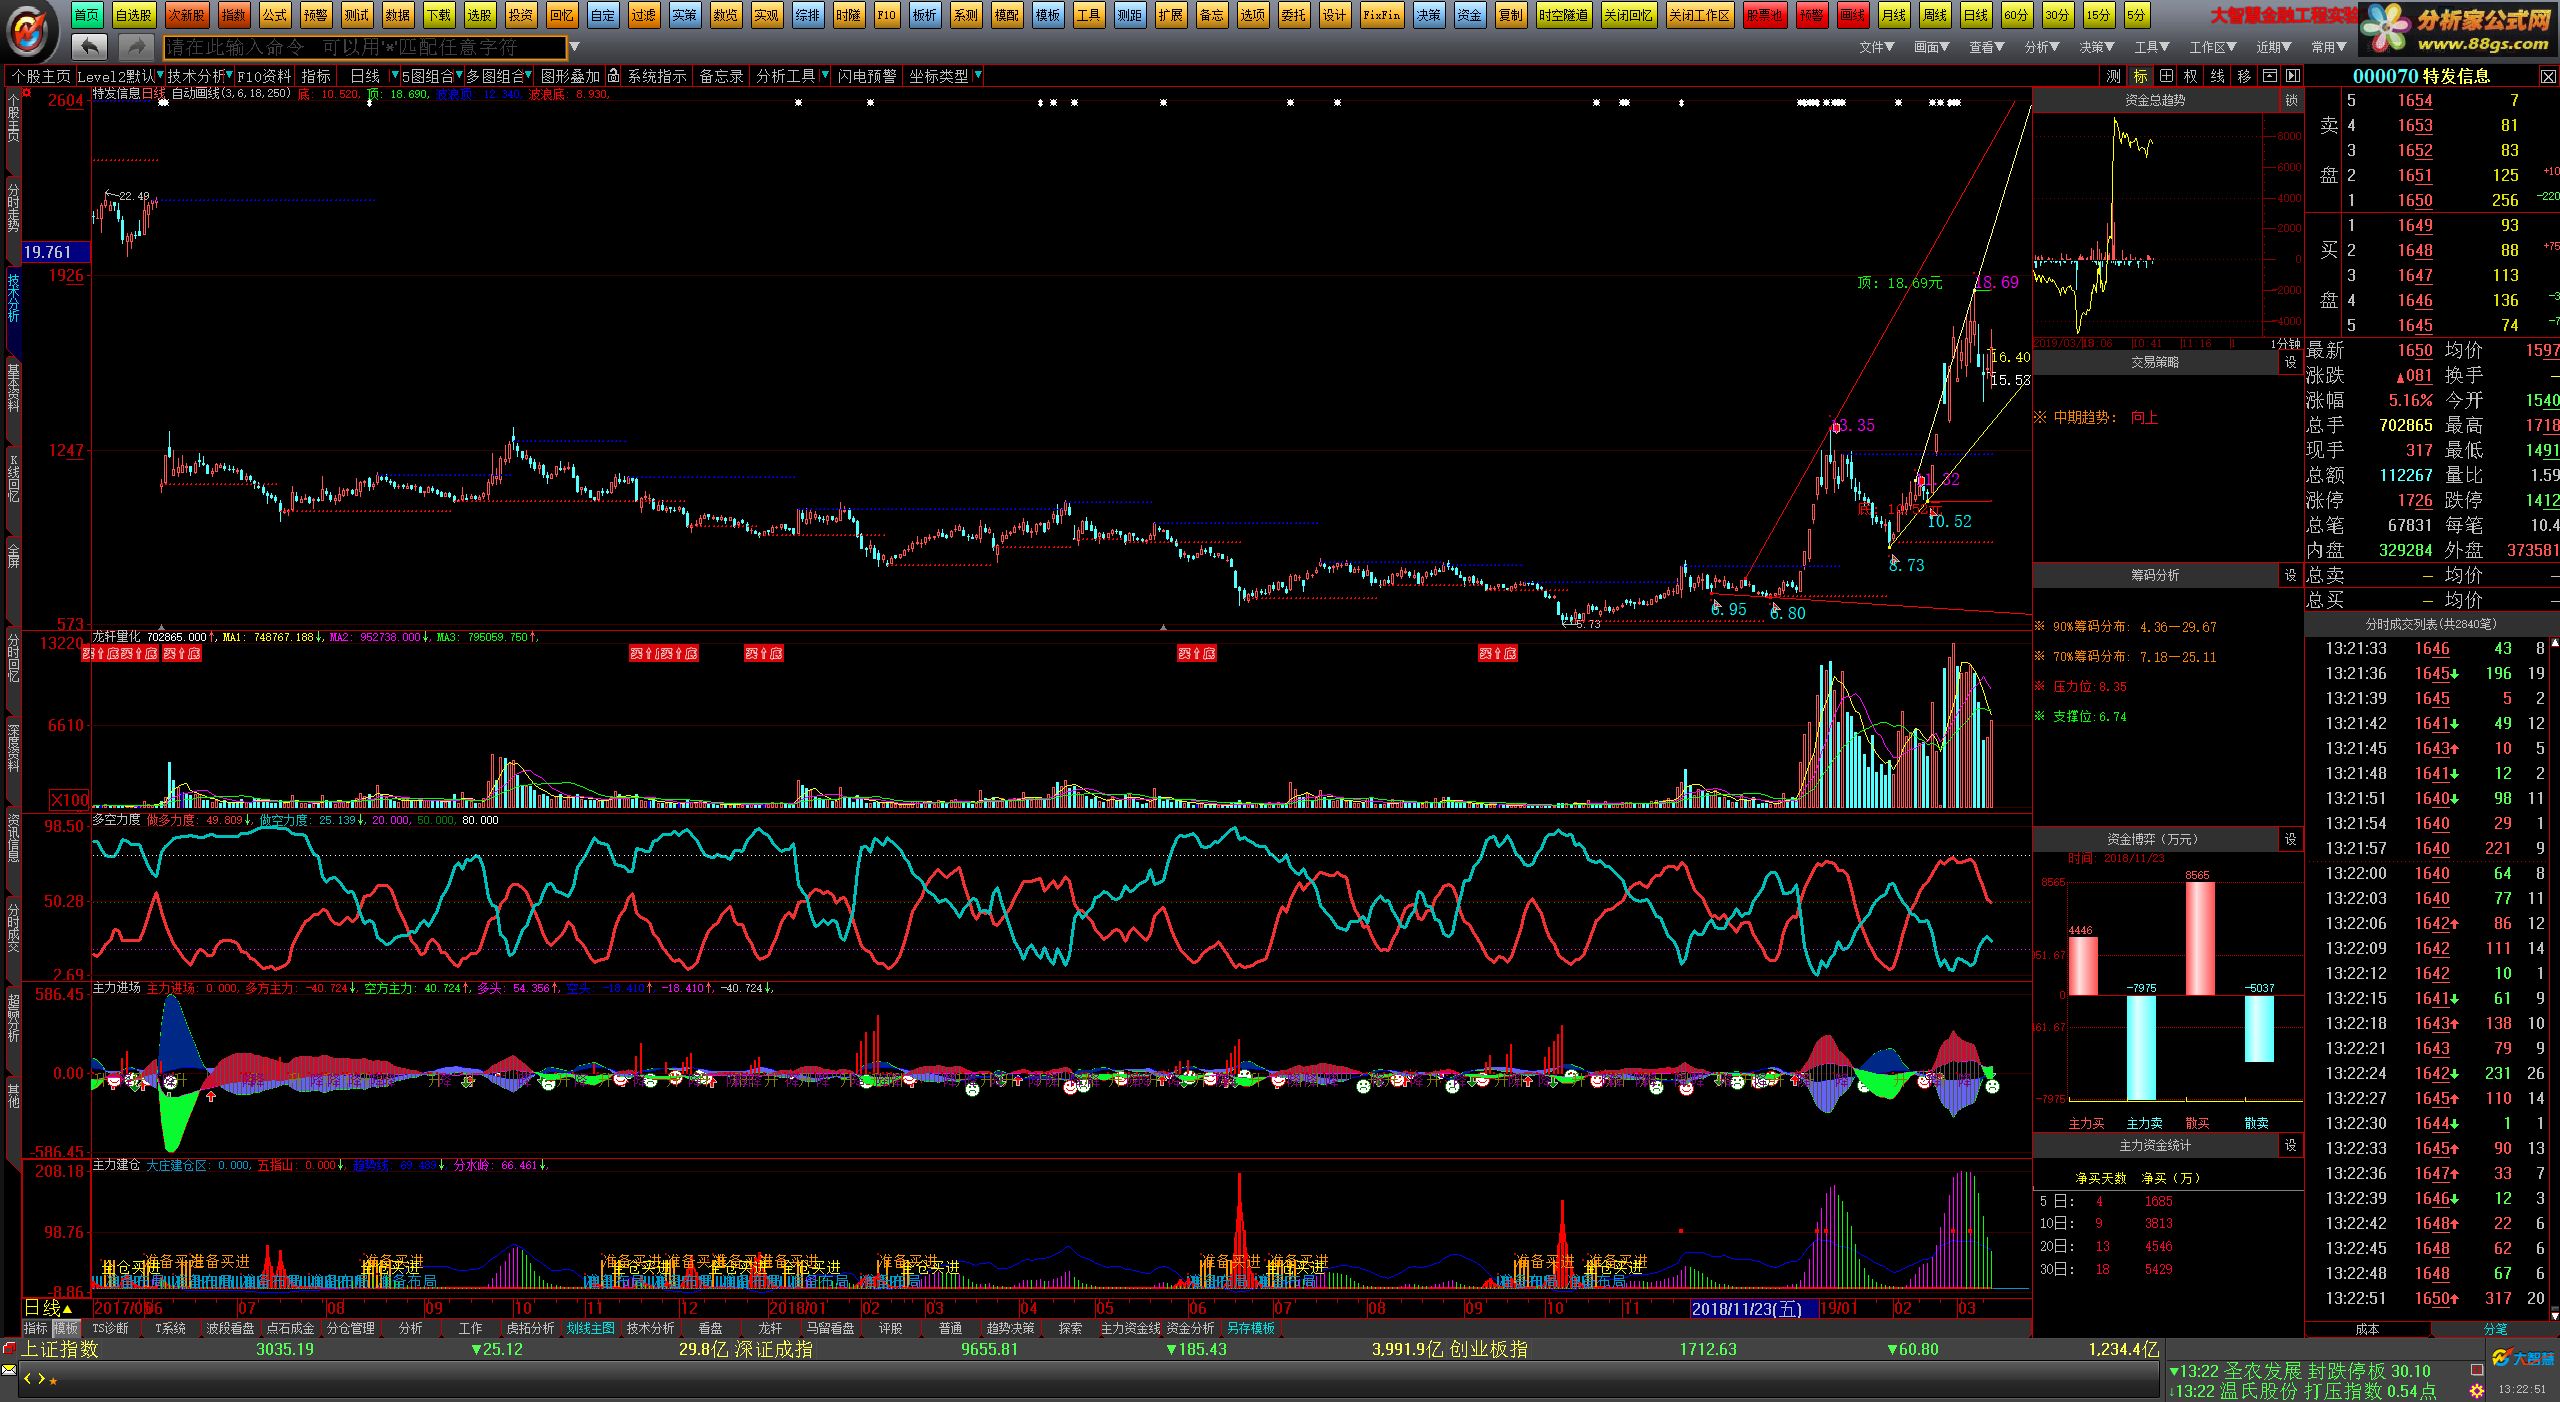Click the 测 measure icon above chart
2560x1402 pixels.
click(2113, 76)
